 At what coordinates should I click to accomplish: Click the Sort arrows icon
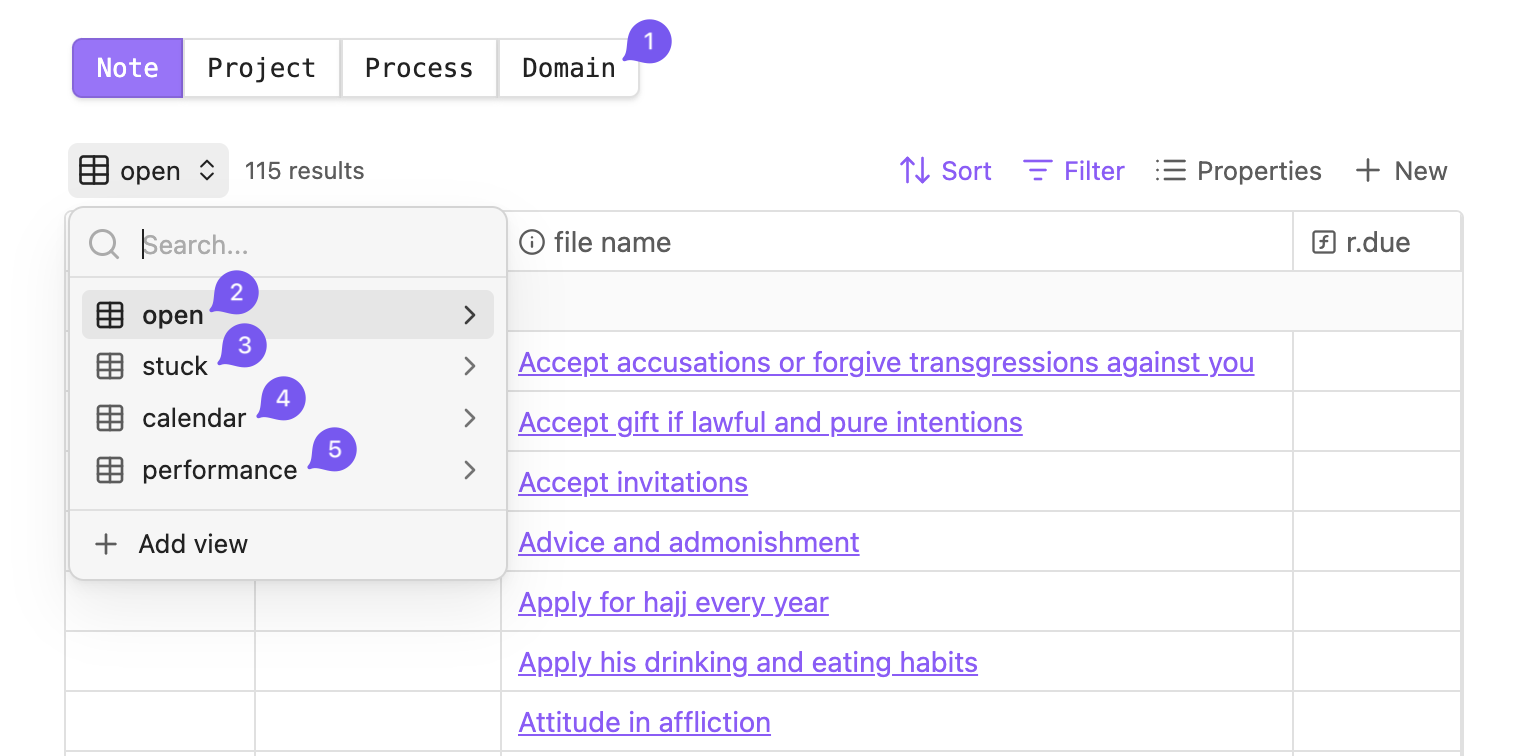click(x=914, y=171)
